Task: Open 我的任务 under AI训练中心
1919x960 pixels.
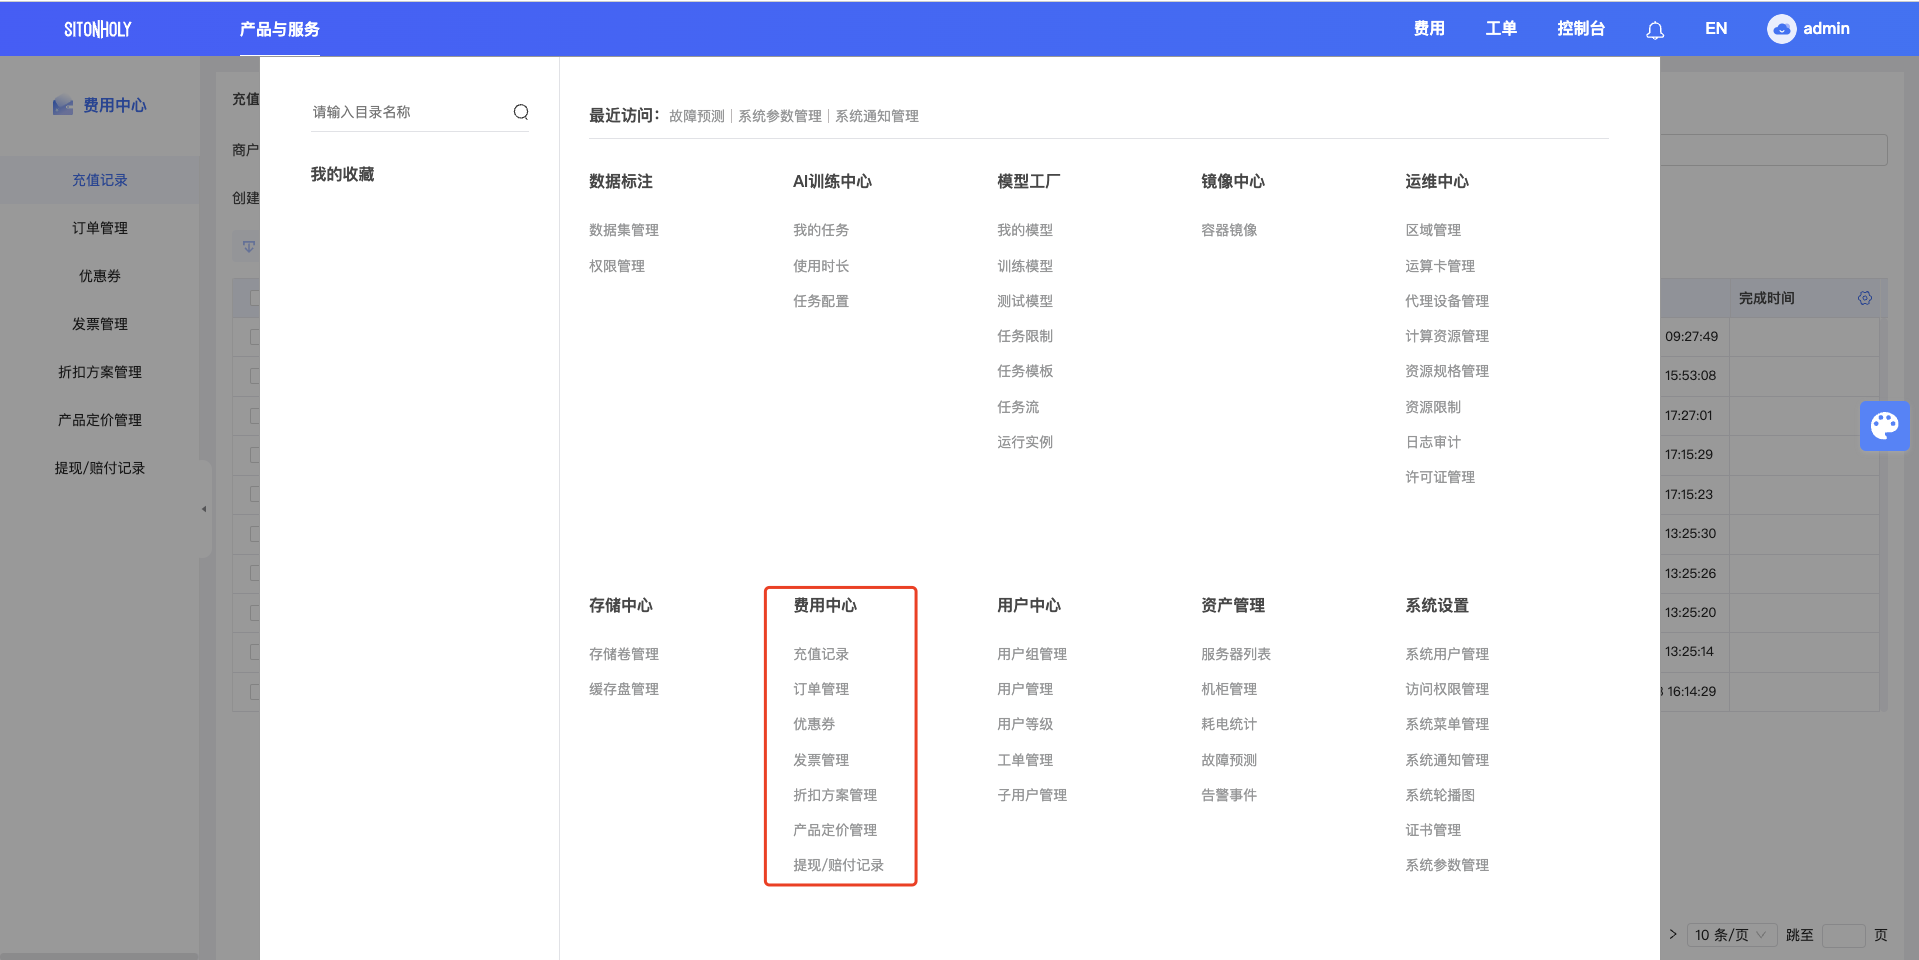Action: pos(821,230)
